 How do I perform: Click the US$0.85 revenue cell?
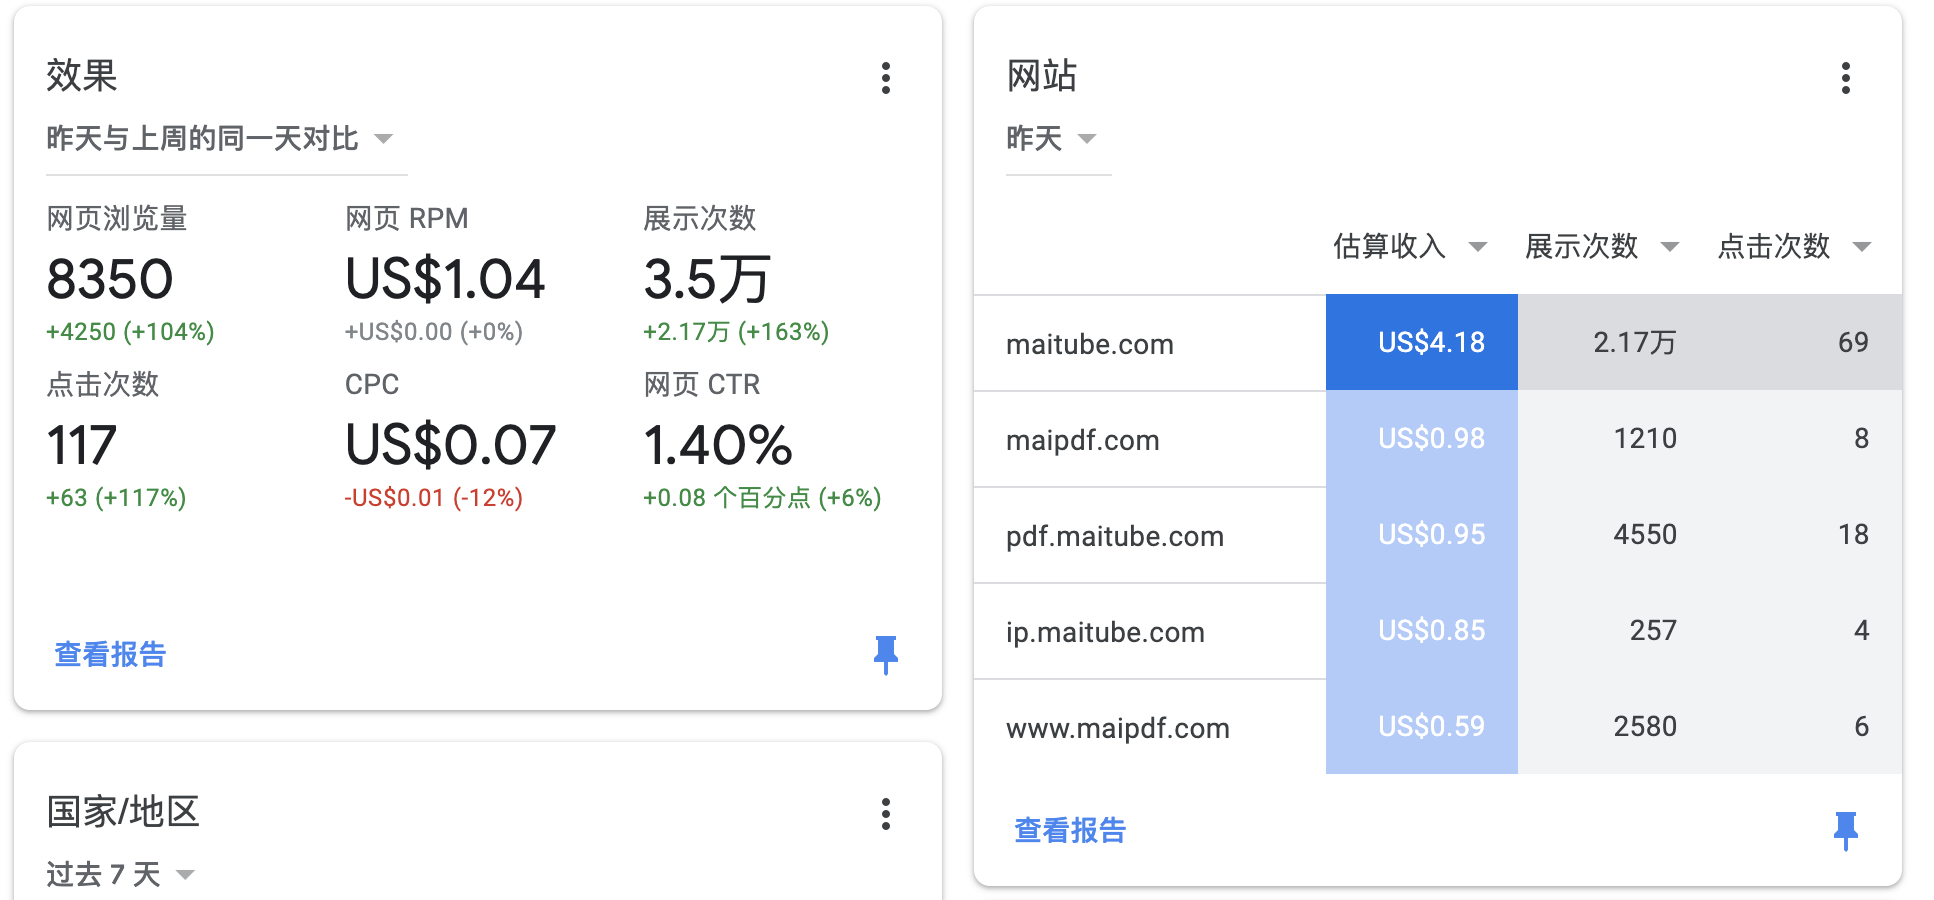[x=1422, y=630]
